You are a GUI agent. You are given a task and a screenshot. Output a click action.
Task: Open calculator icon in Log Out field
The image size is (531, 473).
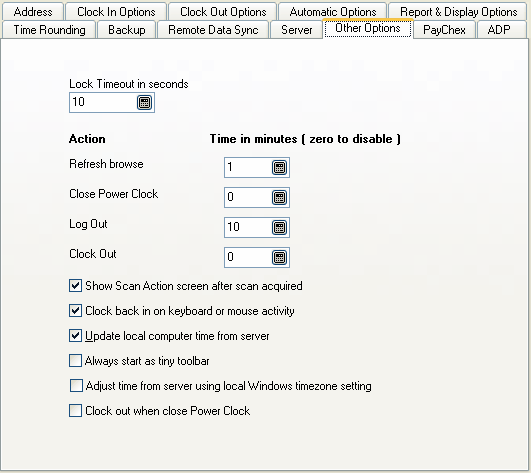coord(279,227)
